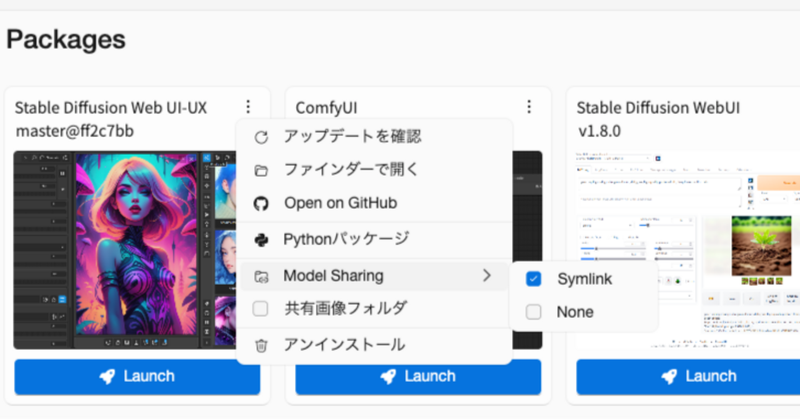800x419 pixels.
Task: Click the None option label
Action: (x=575, y=312)
